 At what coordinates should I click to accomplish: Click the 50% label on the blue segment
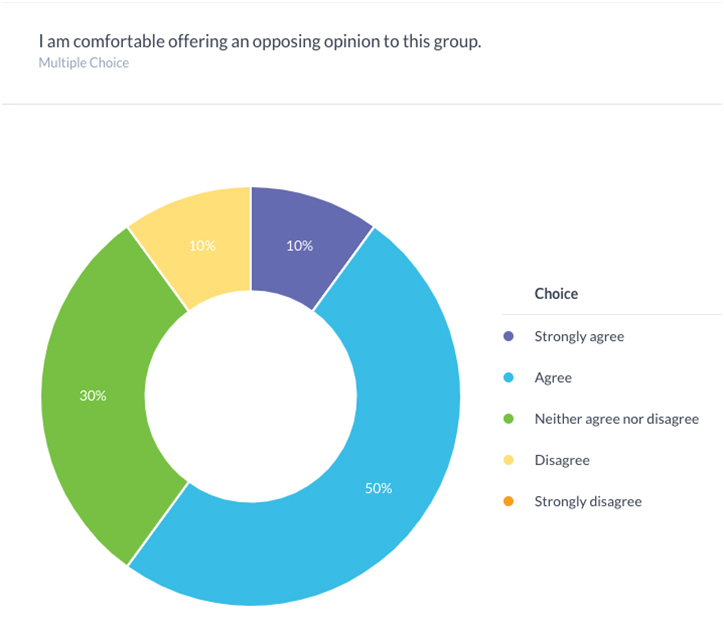(x=378, y=489)
